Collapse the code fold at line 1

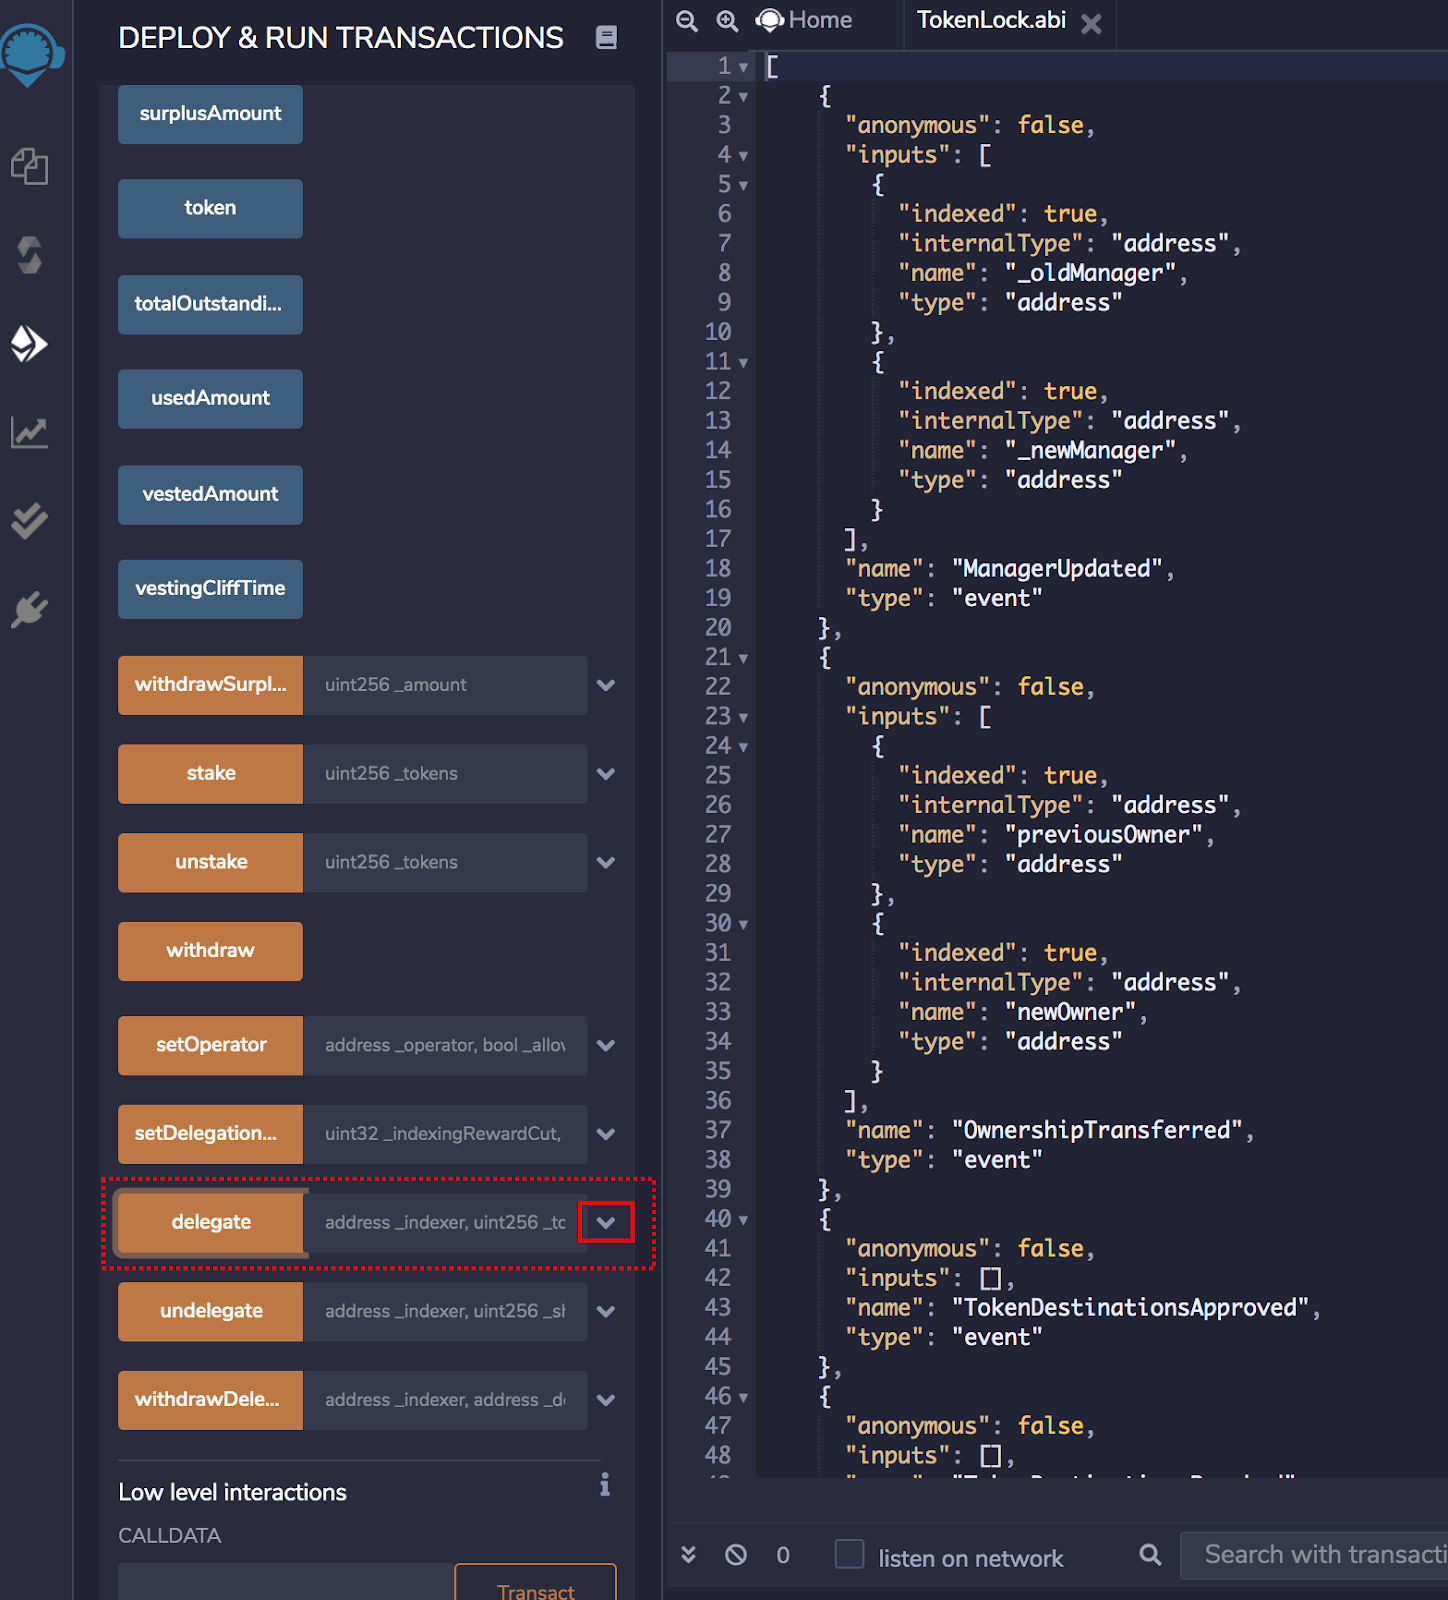tap(743, 67)
